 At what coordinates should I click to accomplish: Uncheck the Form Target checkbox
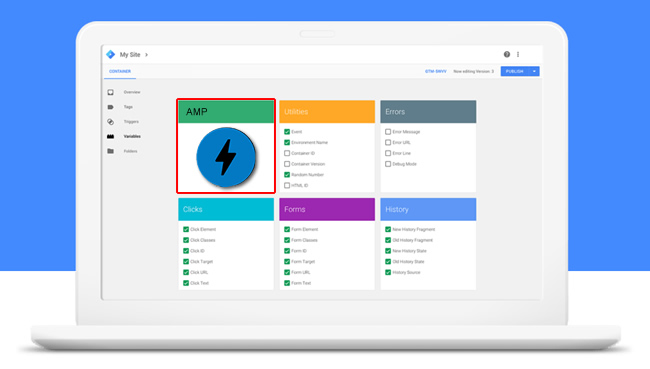(287, 262)
